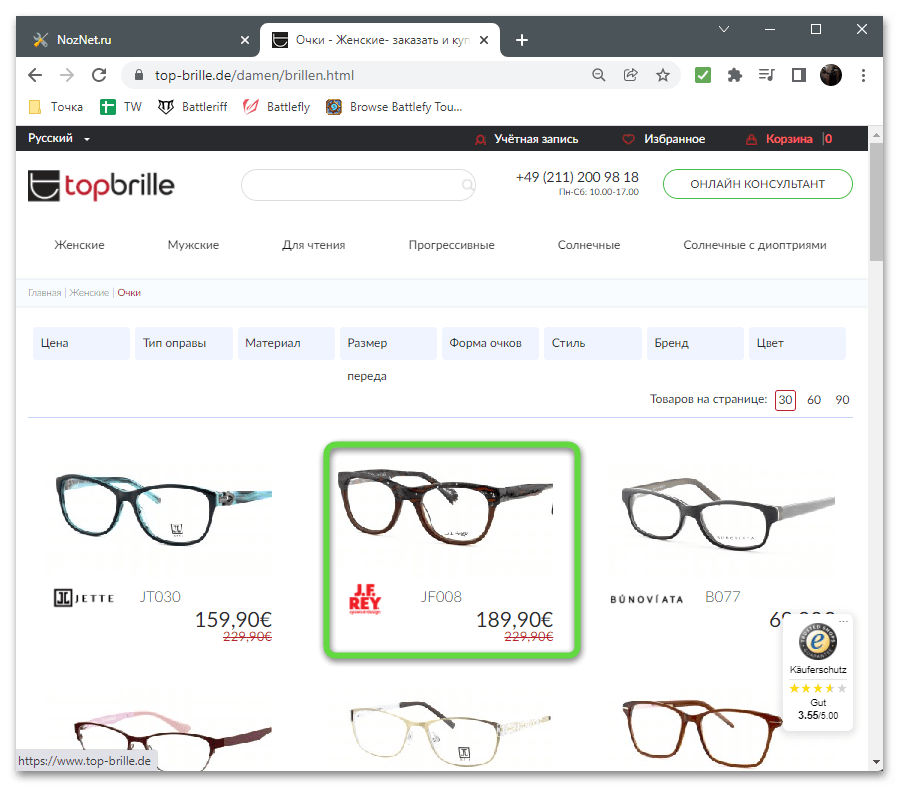Open the Battleriff bookmark
This screenshot has width=899, height=787.
193,107
